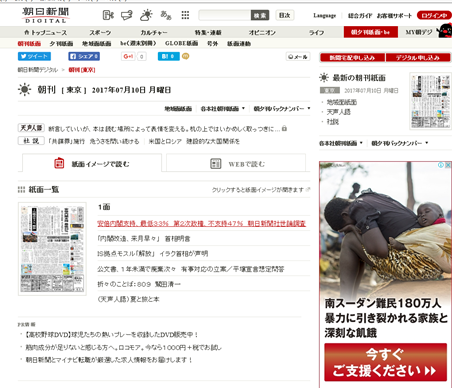Image resolution: width=452 pixels, height=388 pixels.
Task: Open the front page thumbnail image
Action: [x=52, y=249]
